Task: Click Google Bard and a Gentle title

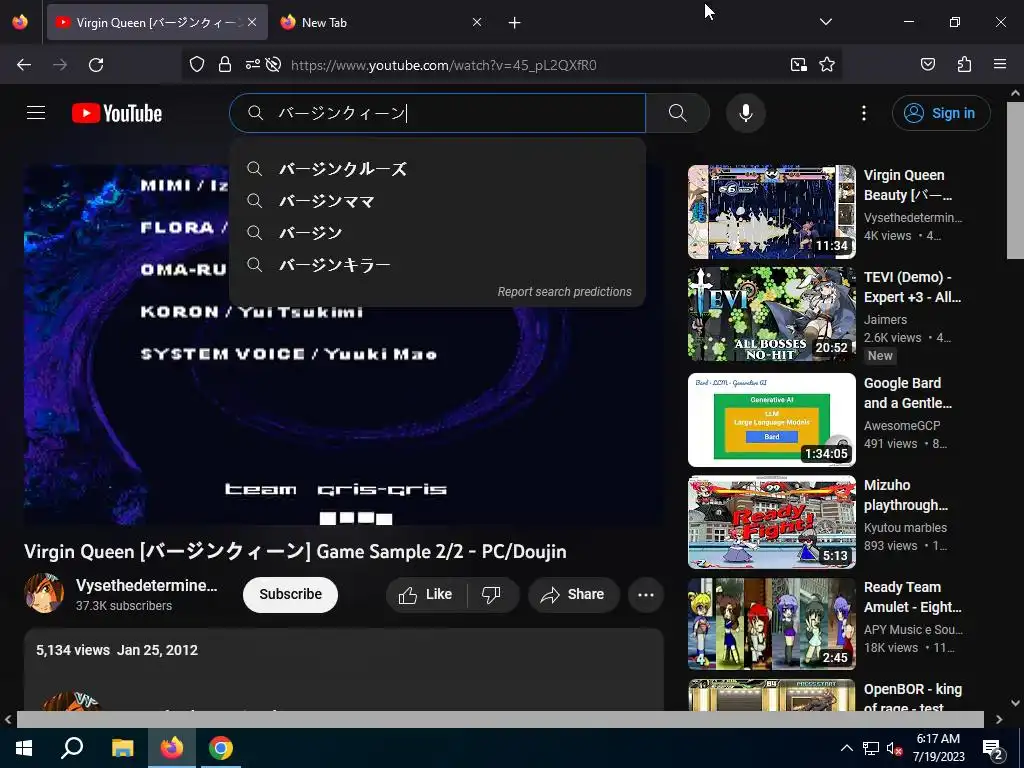Action: (x=908, y=393)
